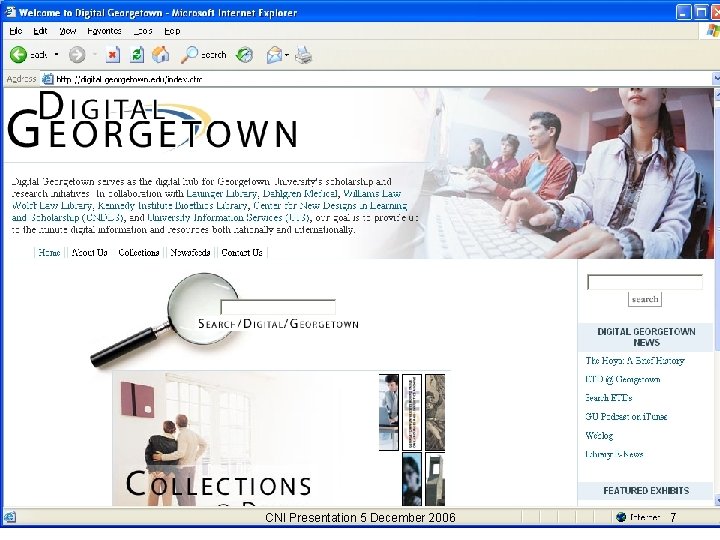Open The Hoya: A Brief History link

[x=635, y=360]
